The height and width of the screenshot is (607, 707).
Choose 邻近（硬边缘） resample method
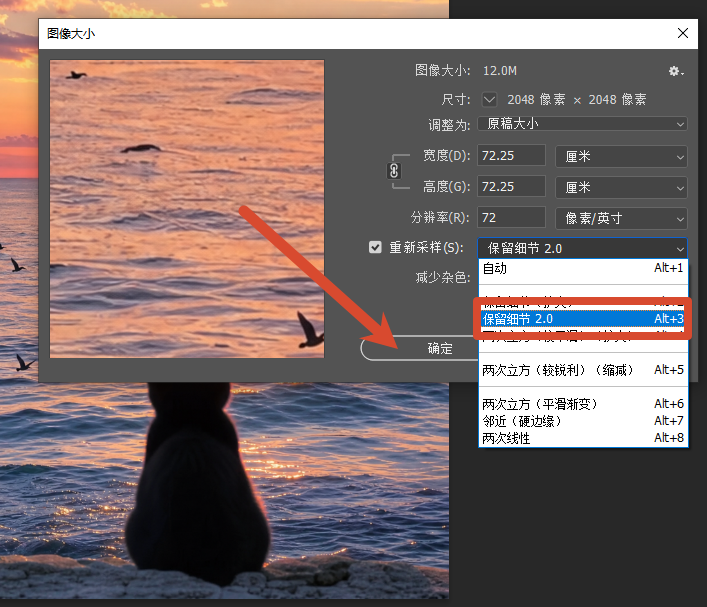[583, 421]
